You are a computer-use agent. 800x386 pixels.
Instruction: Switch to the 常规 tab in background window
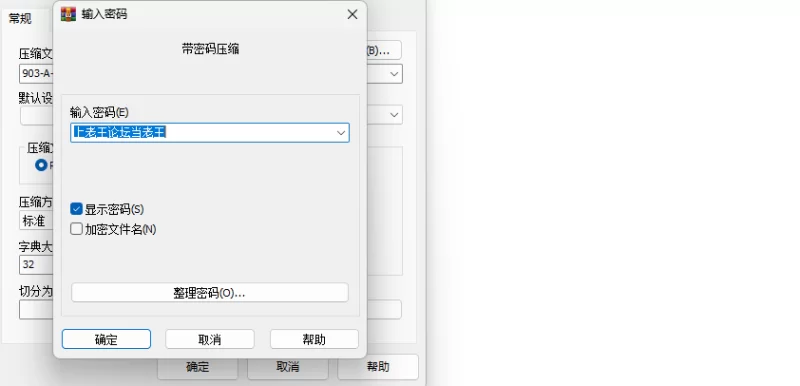point(20,19)
